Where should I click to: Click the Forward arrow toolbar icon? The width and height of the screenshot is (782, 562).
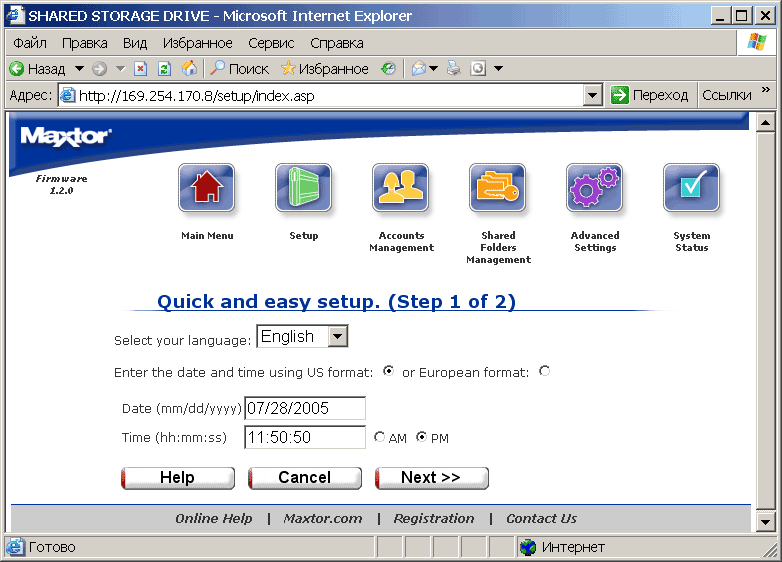100,68
